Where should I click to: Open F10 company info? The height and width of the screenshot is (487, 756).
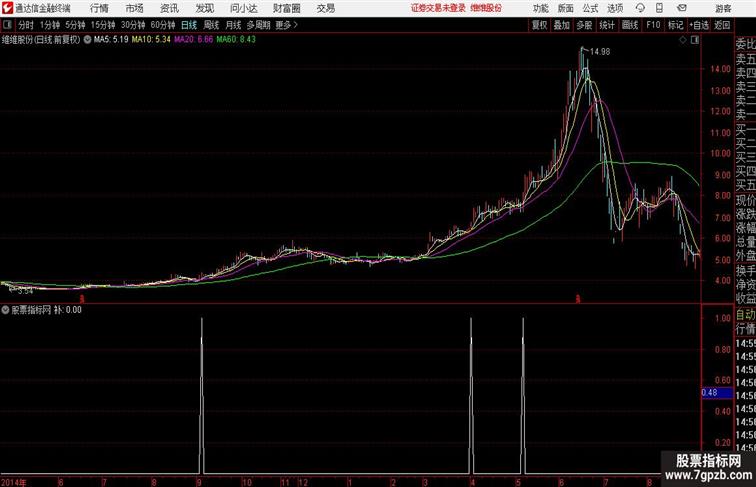(x=653, y=25)
